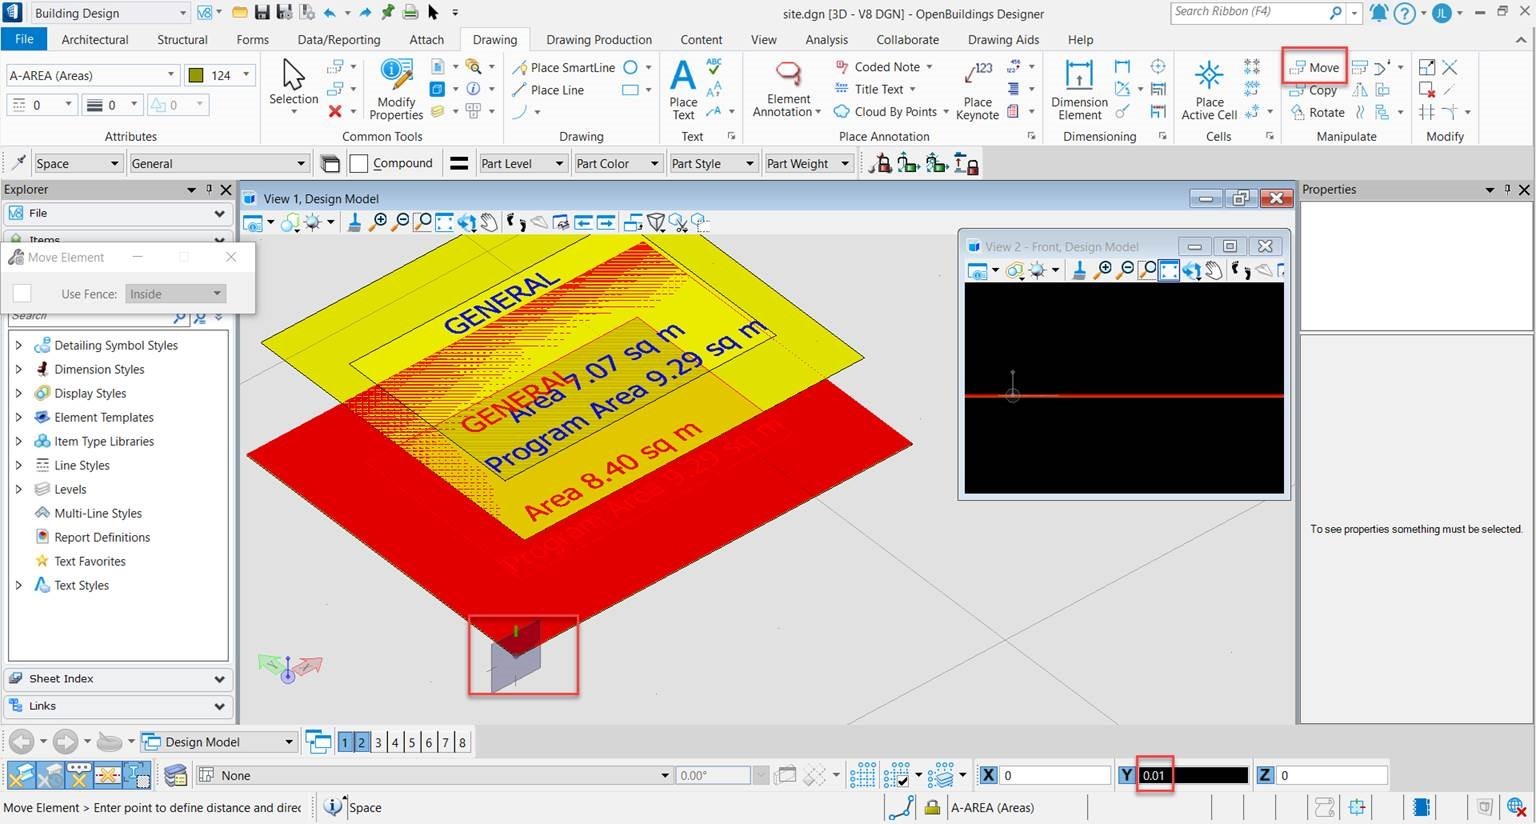The width and height of the screenshot is (1536, 824).
Task: Choose Cloud By Points tool
Action: click(891, 112)
